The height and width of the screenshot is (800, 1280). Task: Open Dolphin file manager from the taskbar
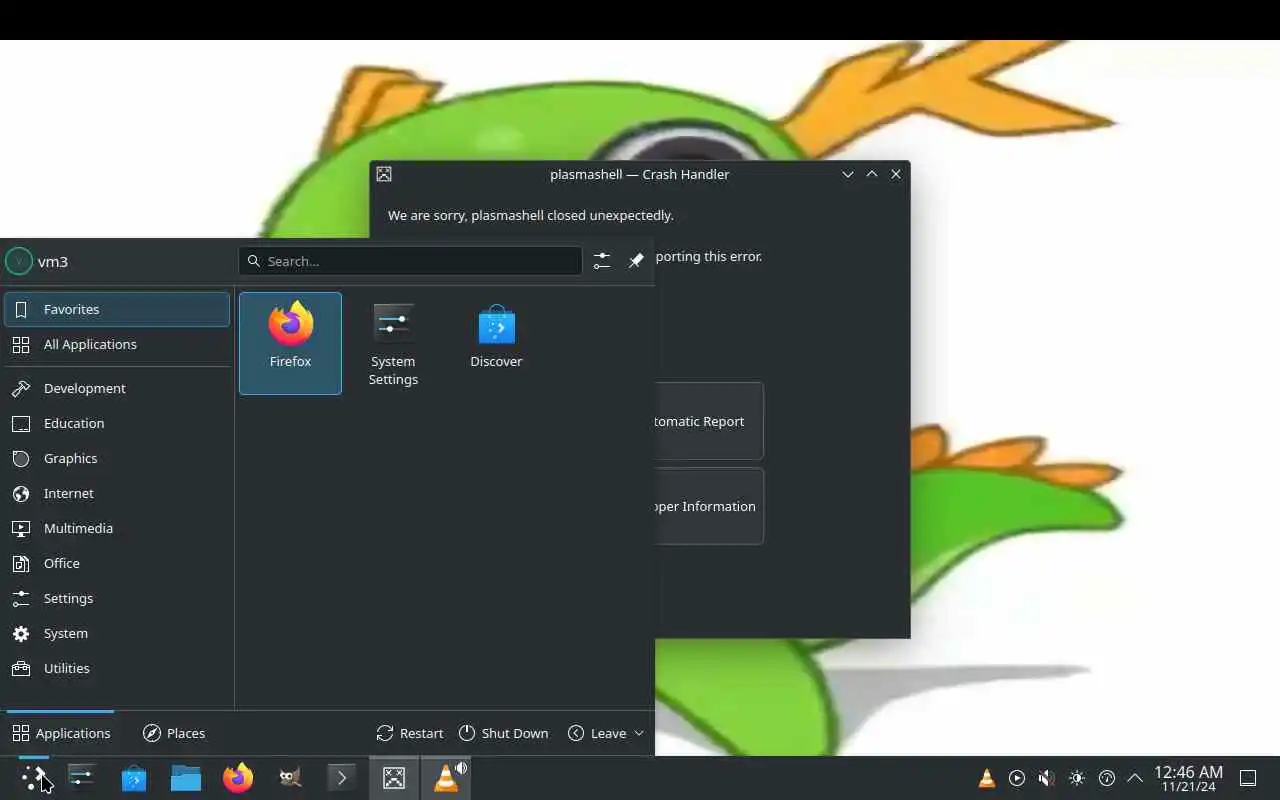[x=186, y=778]
